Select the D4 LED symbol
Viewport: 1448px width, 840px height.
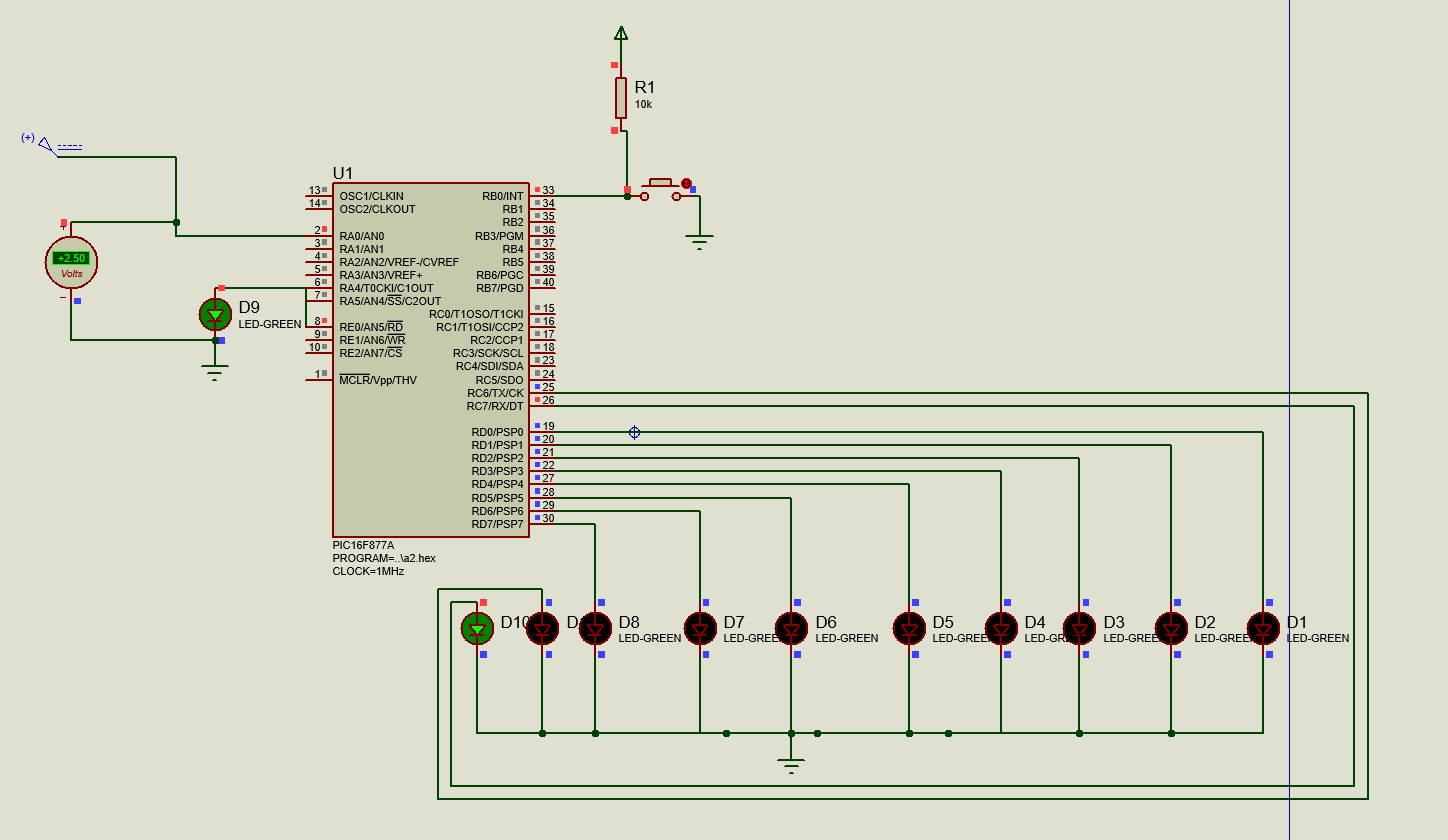[1001, 628]
